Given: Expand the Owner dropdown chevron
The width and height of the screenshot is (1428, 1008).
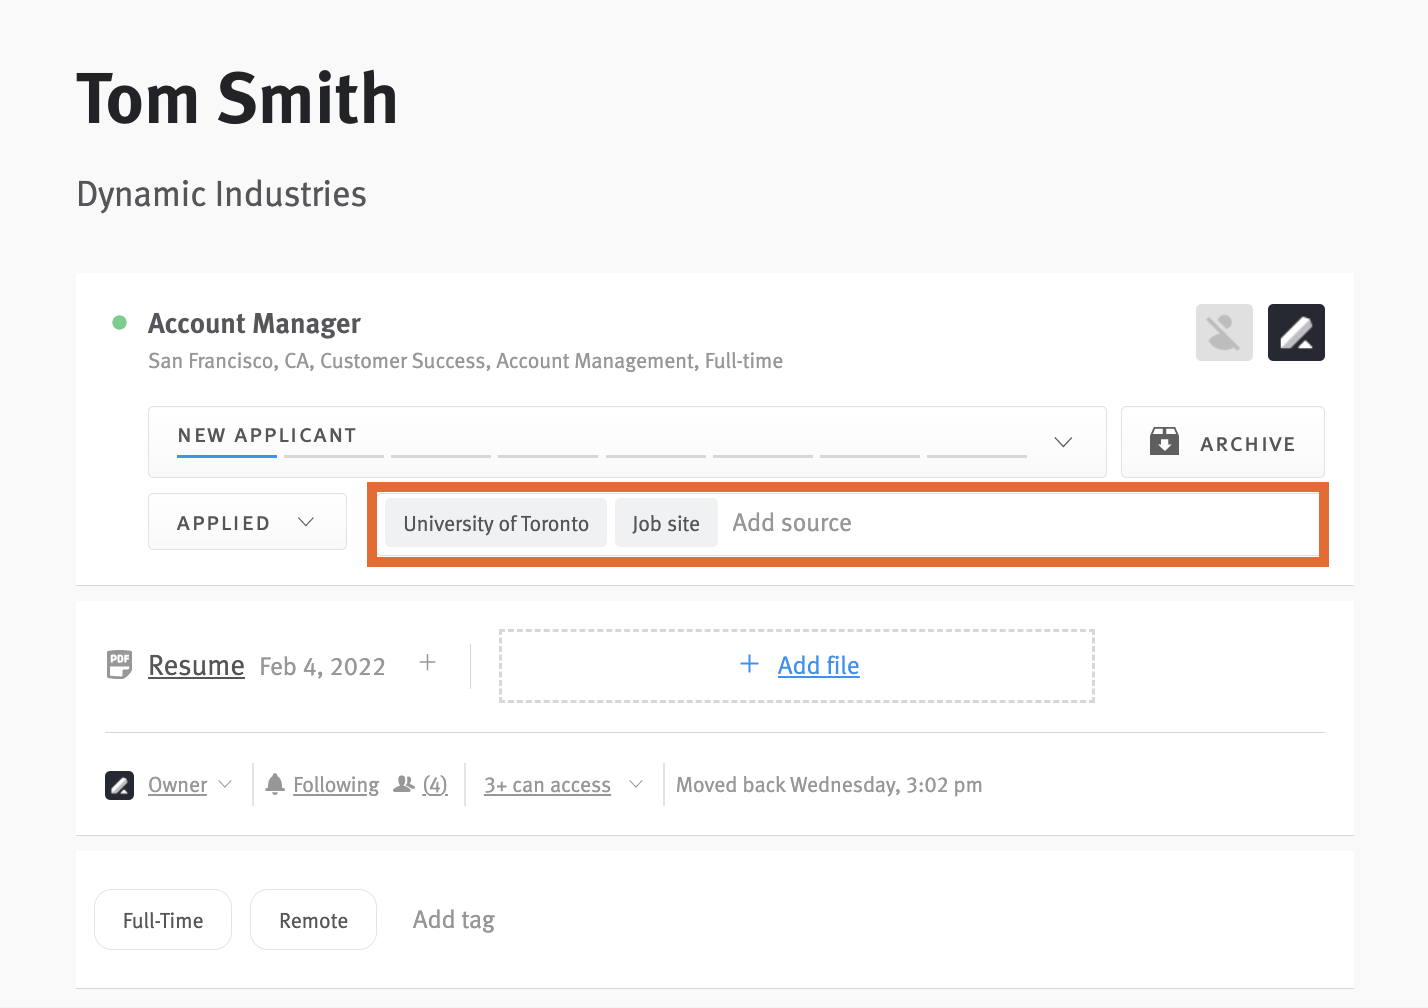Looking at the screenshot, I should (225, 784).
